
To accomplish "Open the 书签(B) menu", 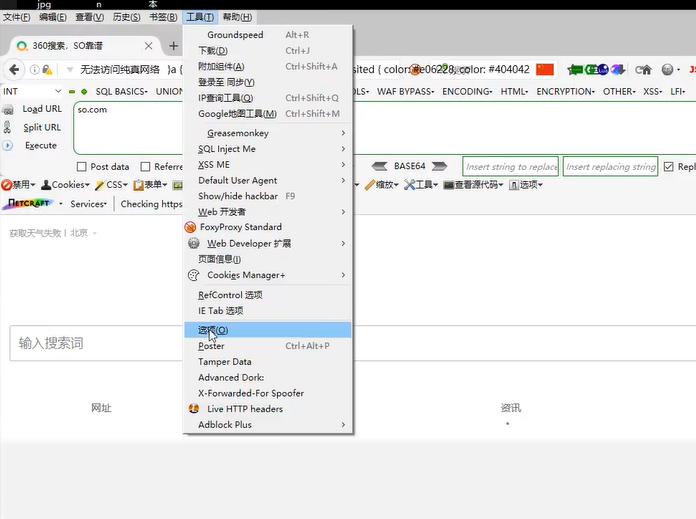I will click(163, 17).
